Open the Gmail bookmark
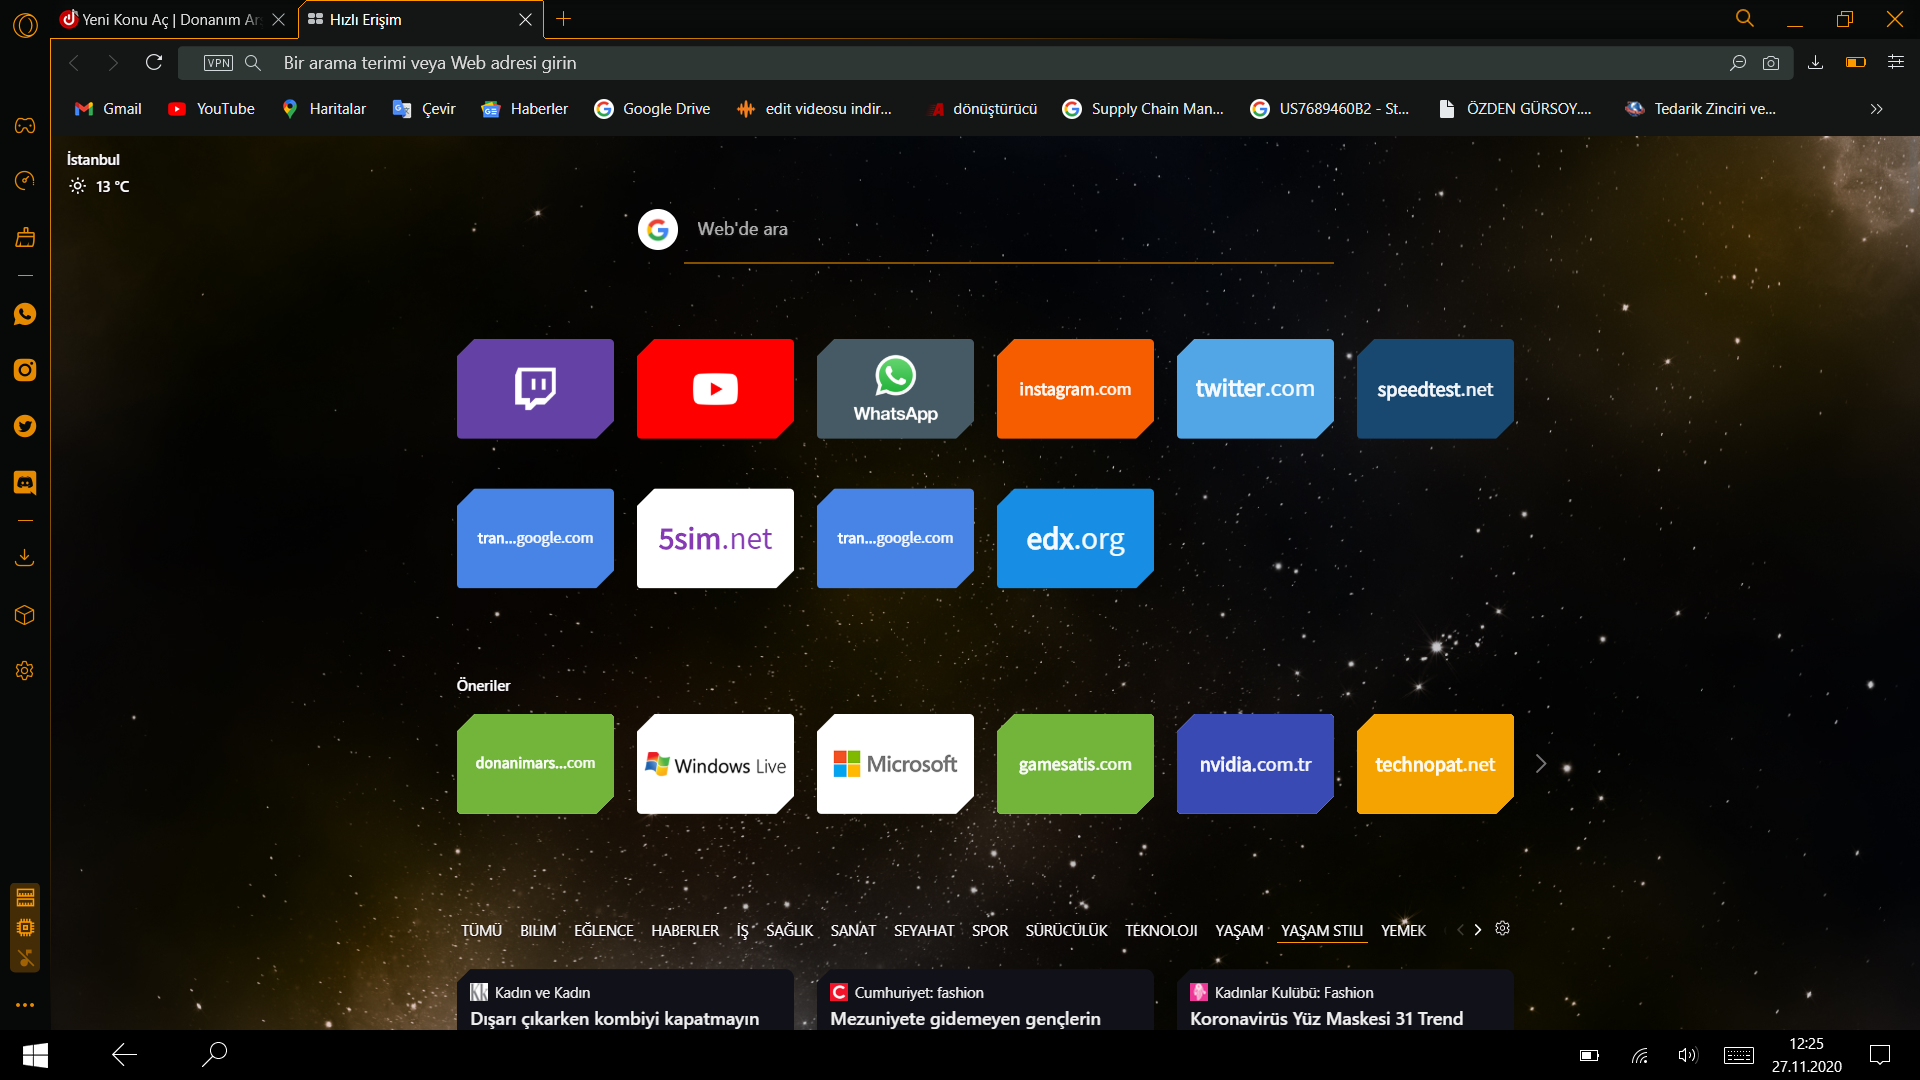The image size is (1920, 1080). 108,109
